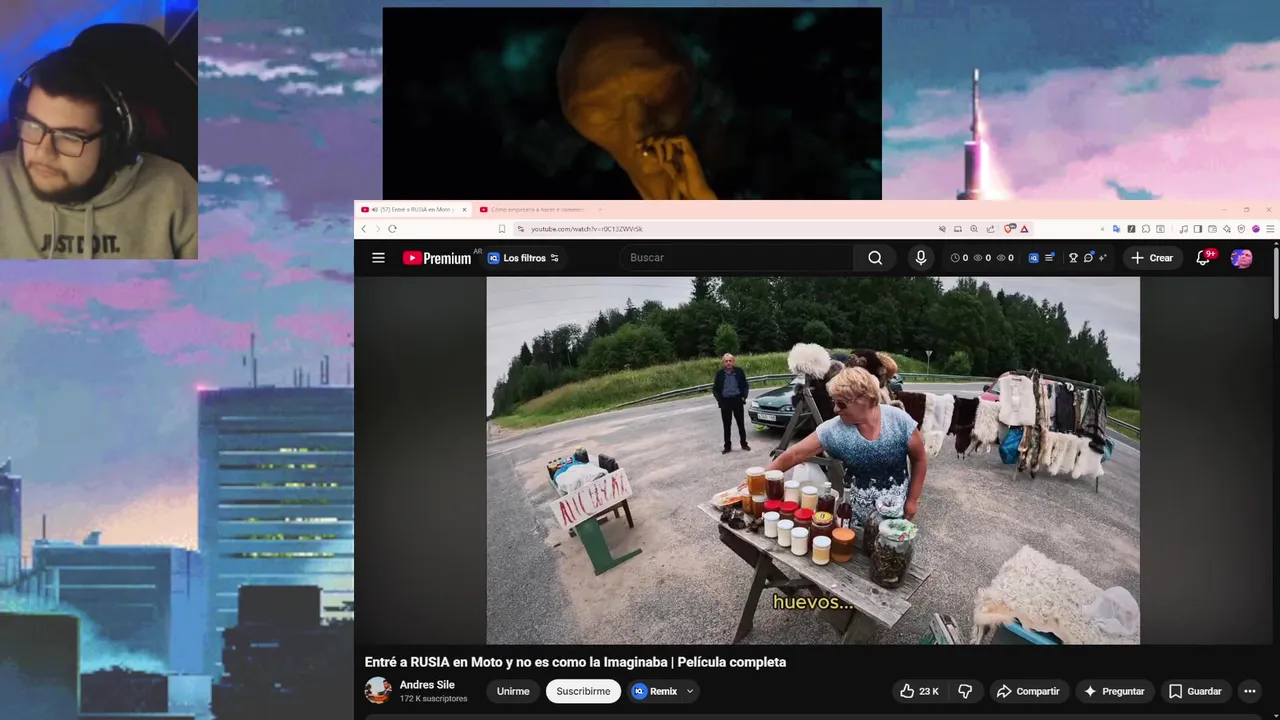This screenshot has width=1280, height=720.
Task: Click the Unirme button
Action: click(513, 691)
